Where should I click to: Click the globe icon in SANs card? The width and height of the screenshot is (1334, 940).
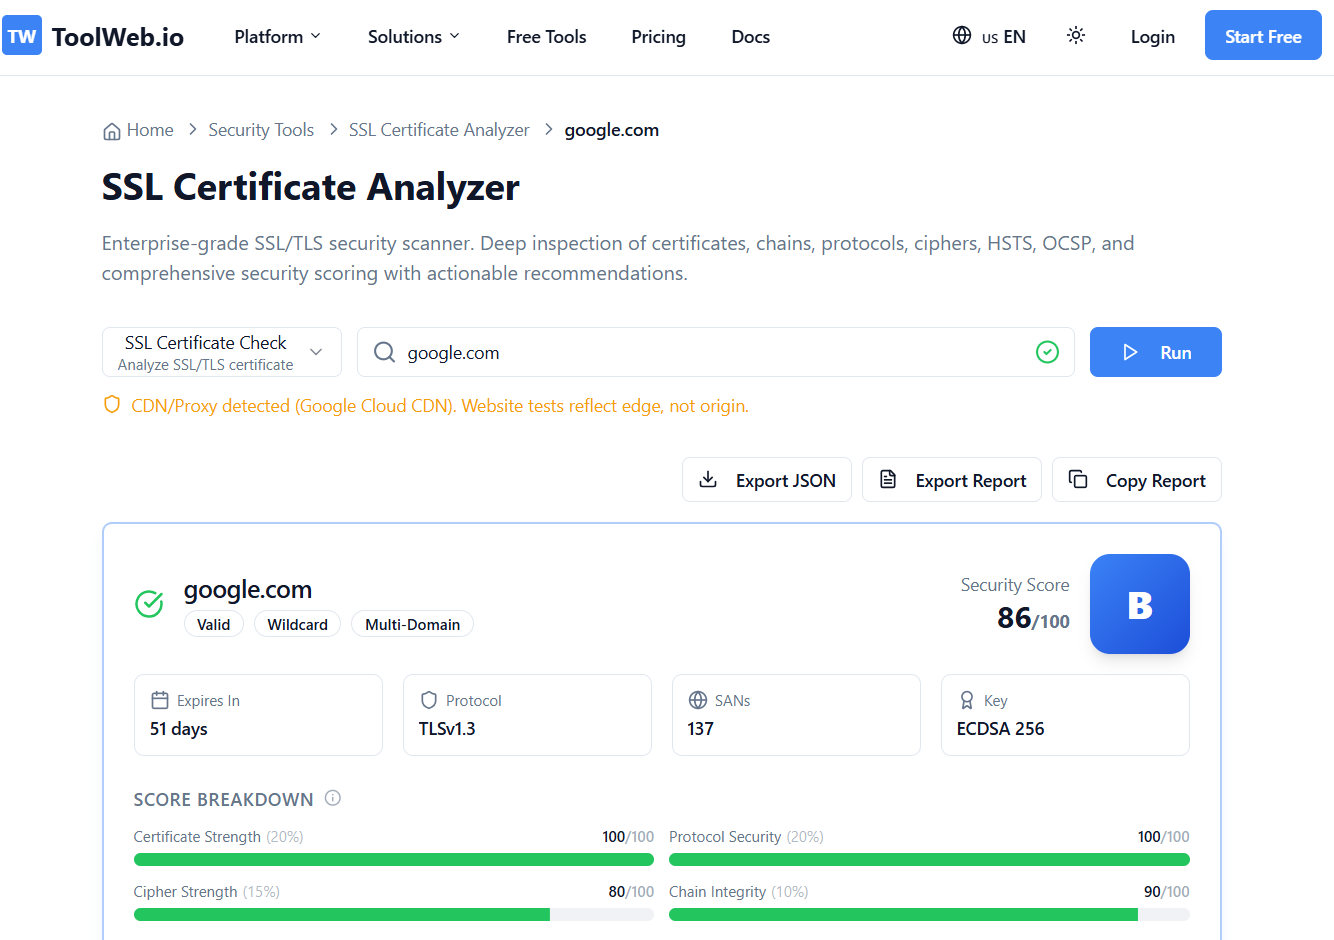coord(698,700)
